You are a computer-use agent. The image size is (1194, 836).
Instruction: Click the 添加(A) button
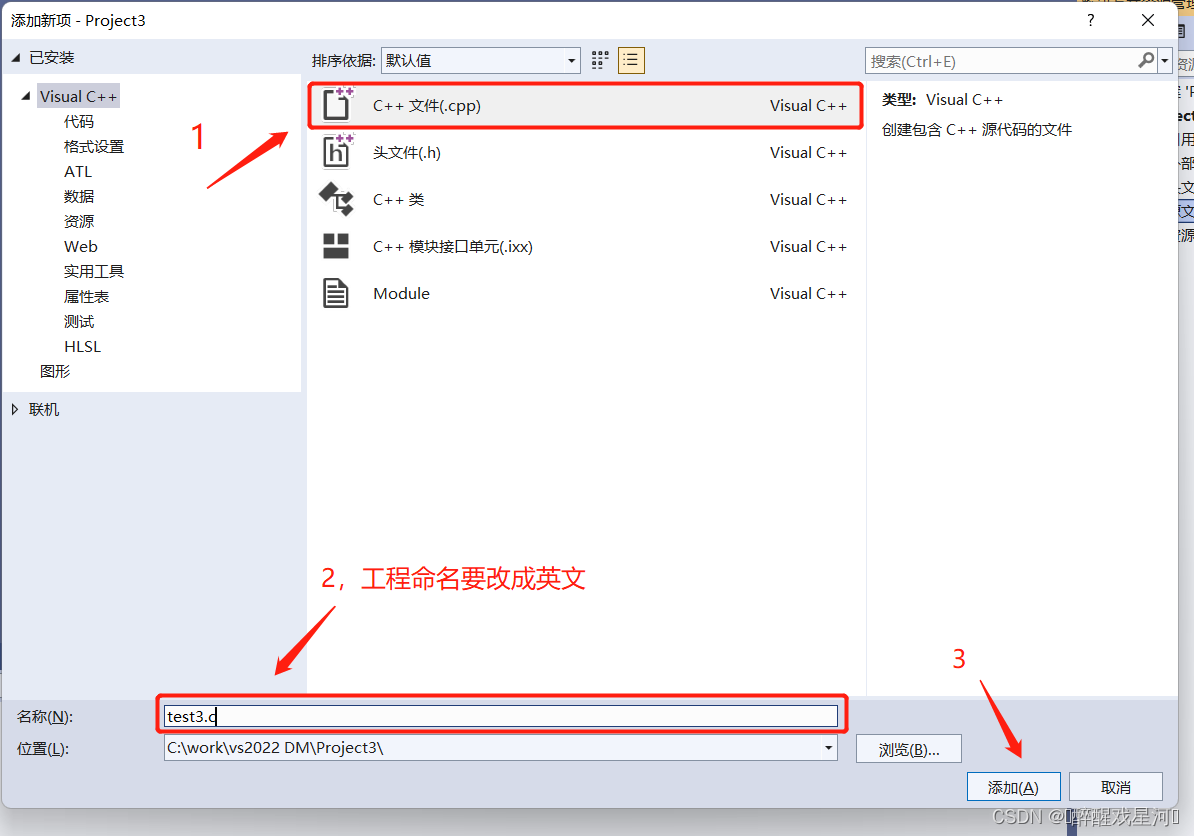click(1013, 786)
